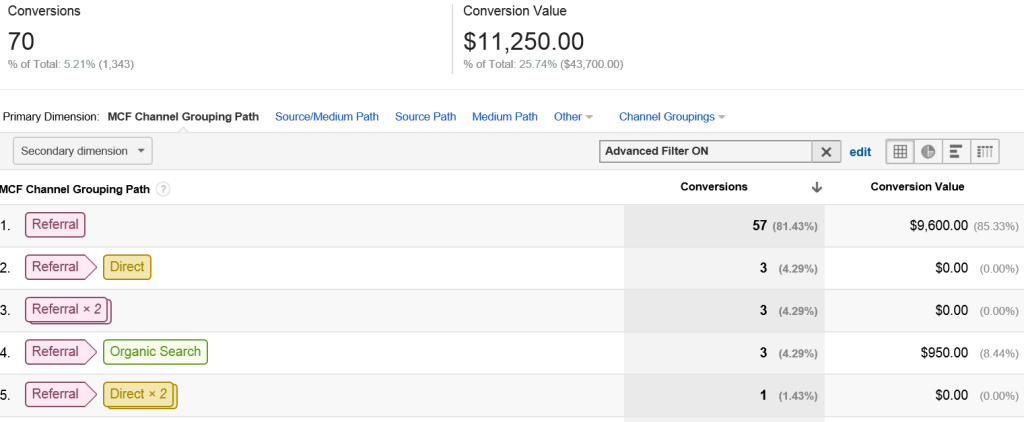The height and width of the screenshot is (422, 1024).
Task: Expand the Other dimension menu
Action: pyautogui.click(x=573, y=117)
